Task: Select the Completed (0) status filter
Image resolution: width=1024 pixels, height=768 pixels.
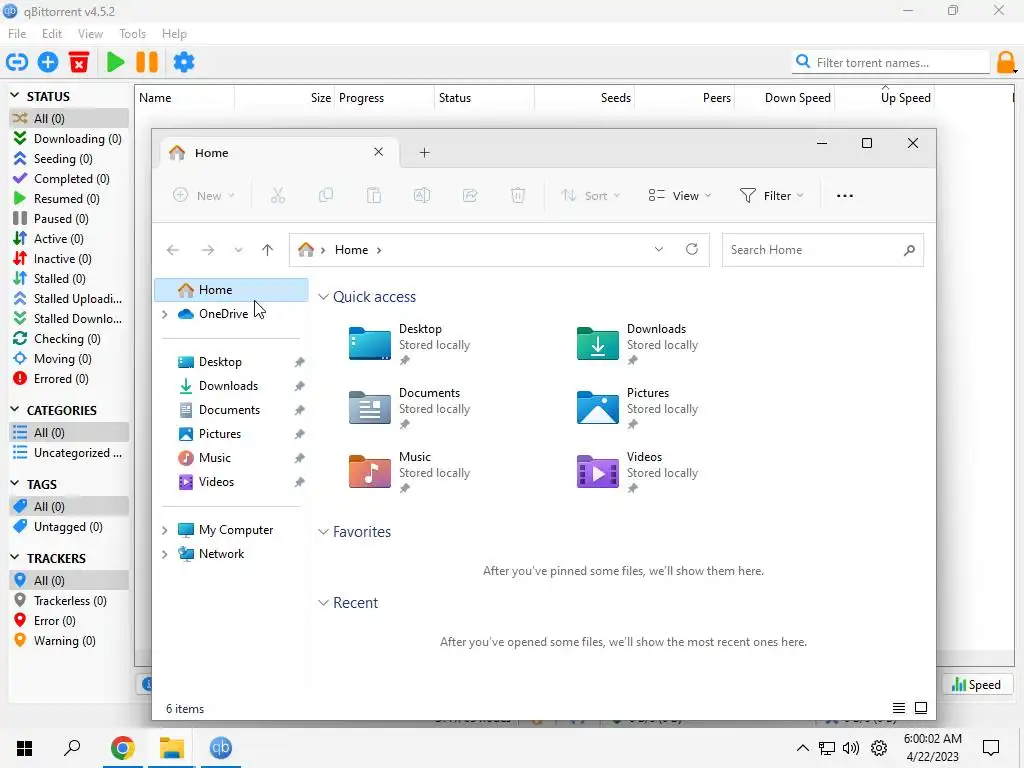Action: pos(69,179)
